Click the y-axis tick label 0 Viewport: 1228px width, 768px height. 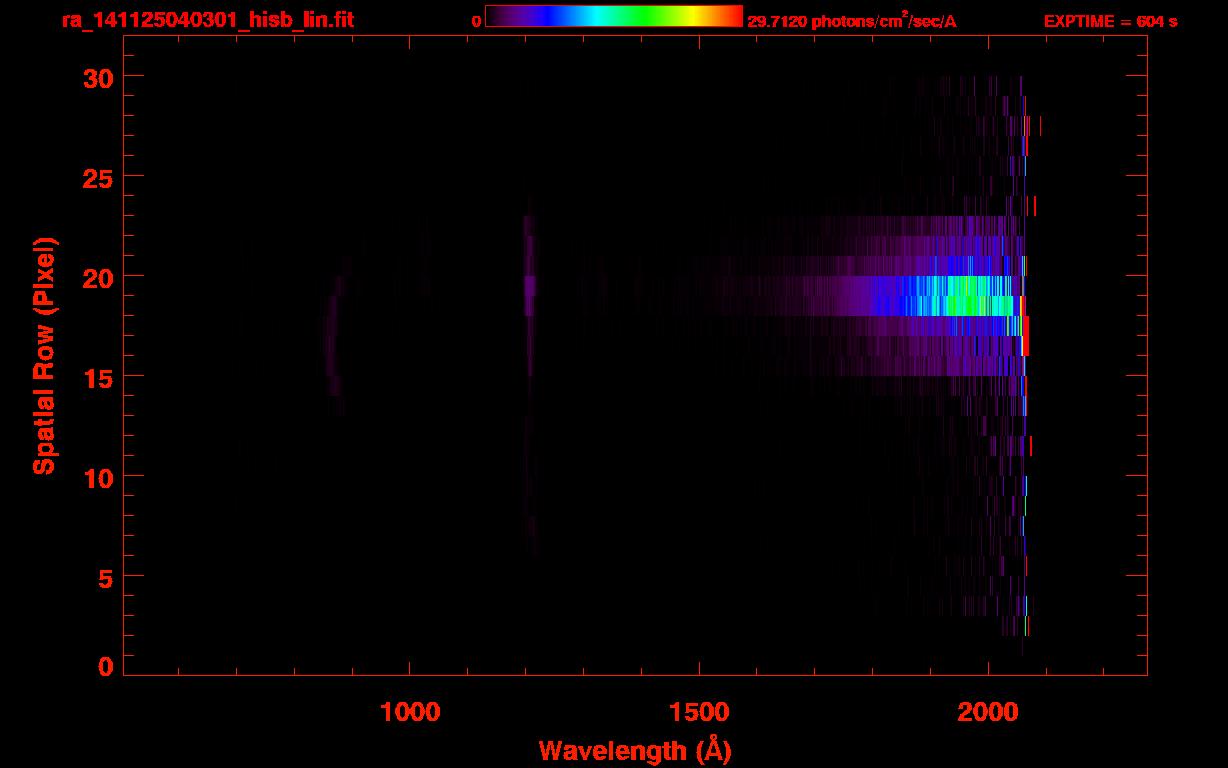coord(104,667)
